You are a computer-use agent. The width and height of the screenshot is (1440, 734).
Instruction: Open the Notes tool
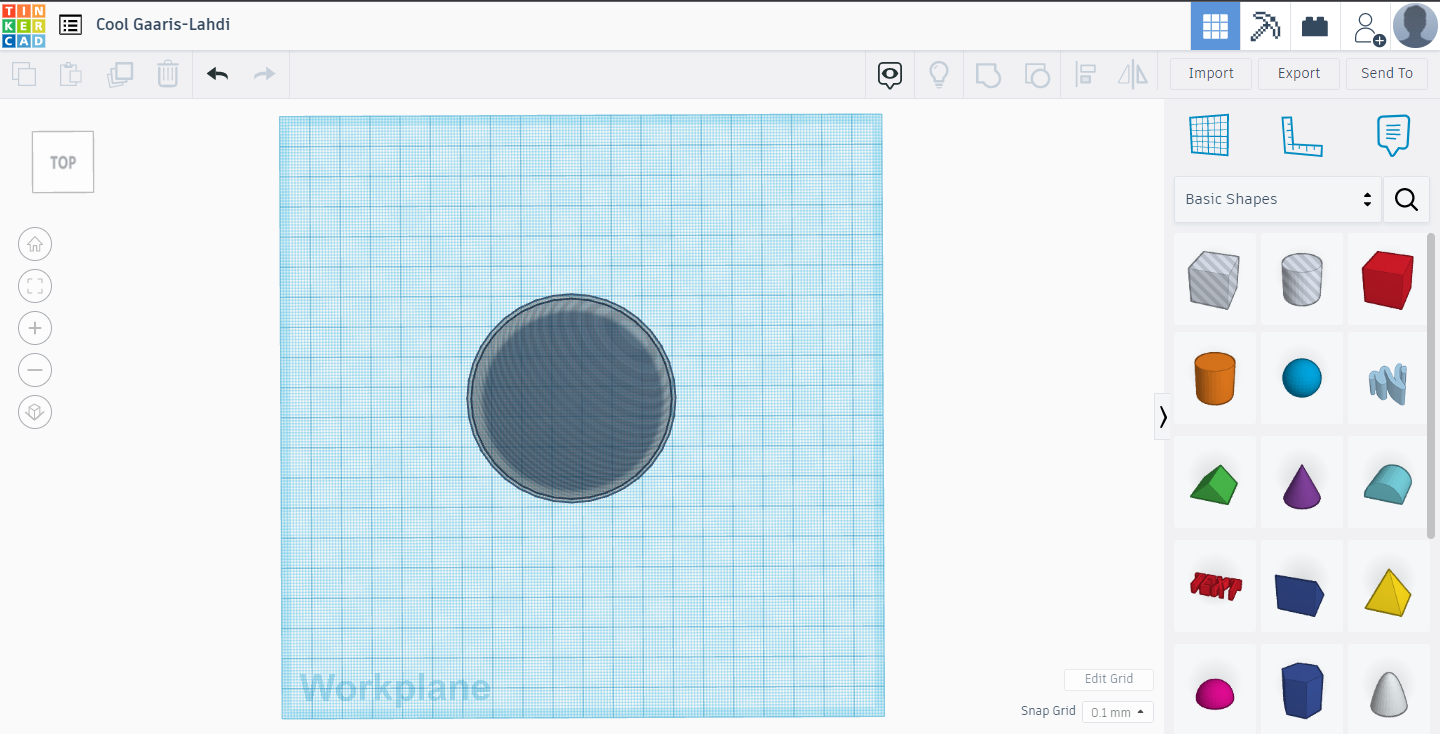[x=1392, y=135]
